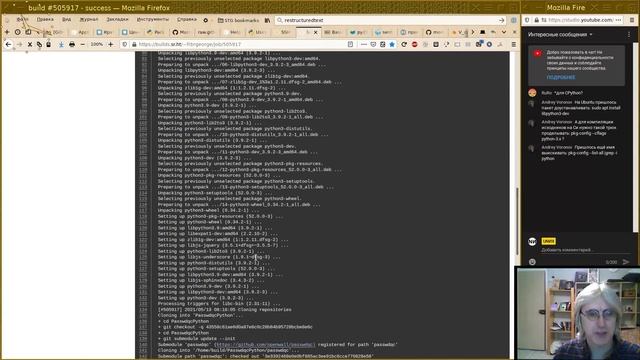Open Интересные сообщения chat filter dropdown
Viewport: 640px width, 360px height.
(x=560, y=35)
